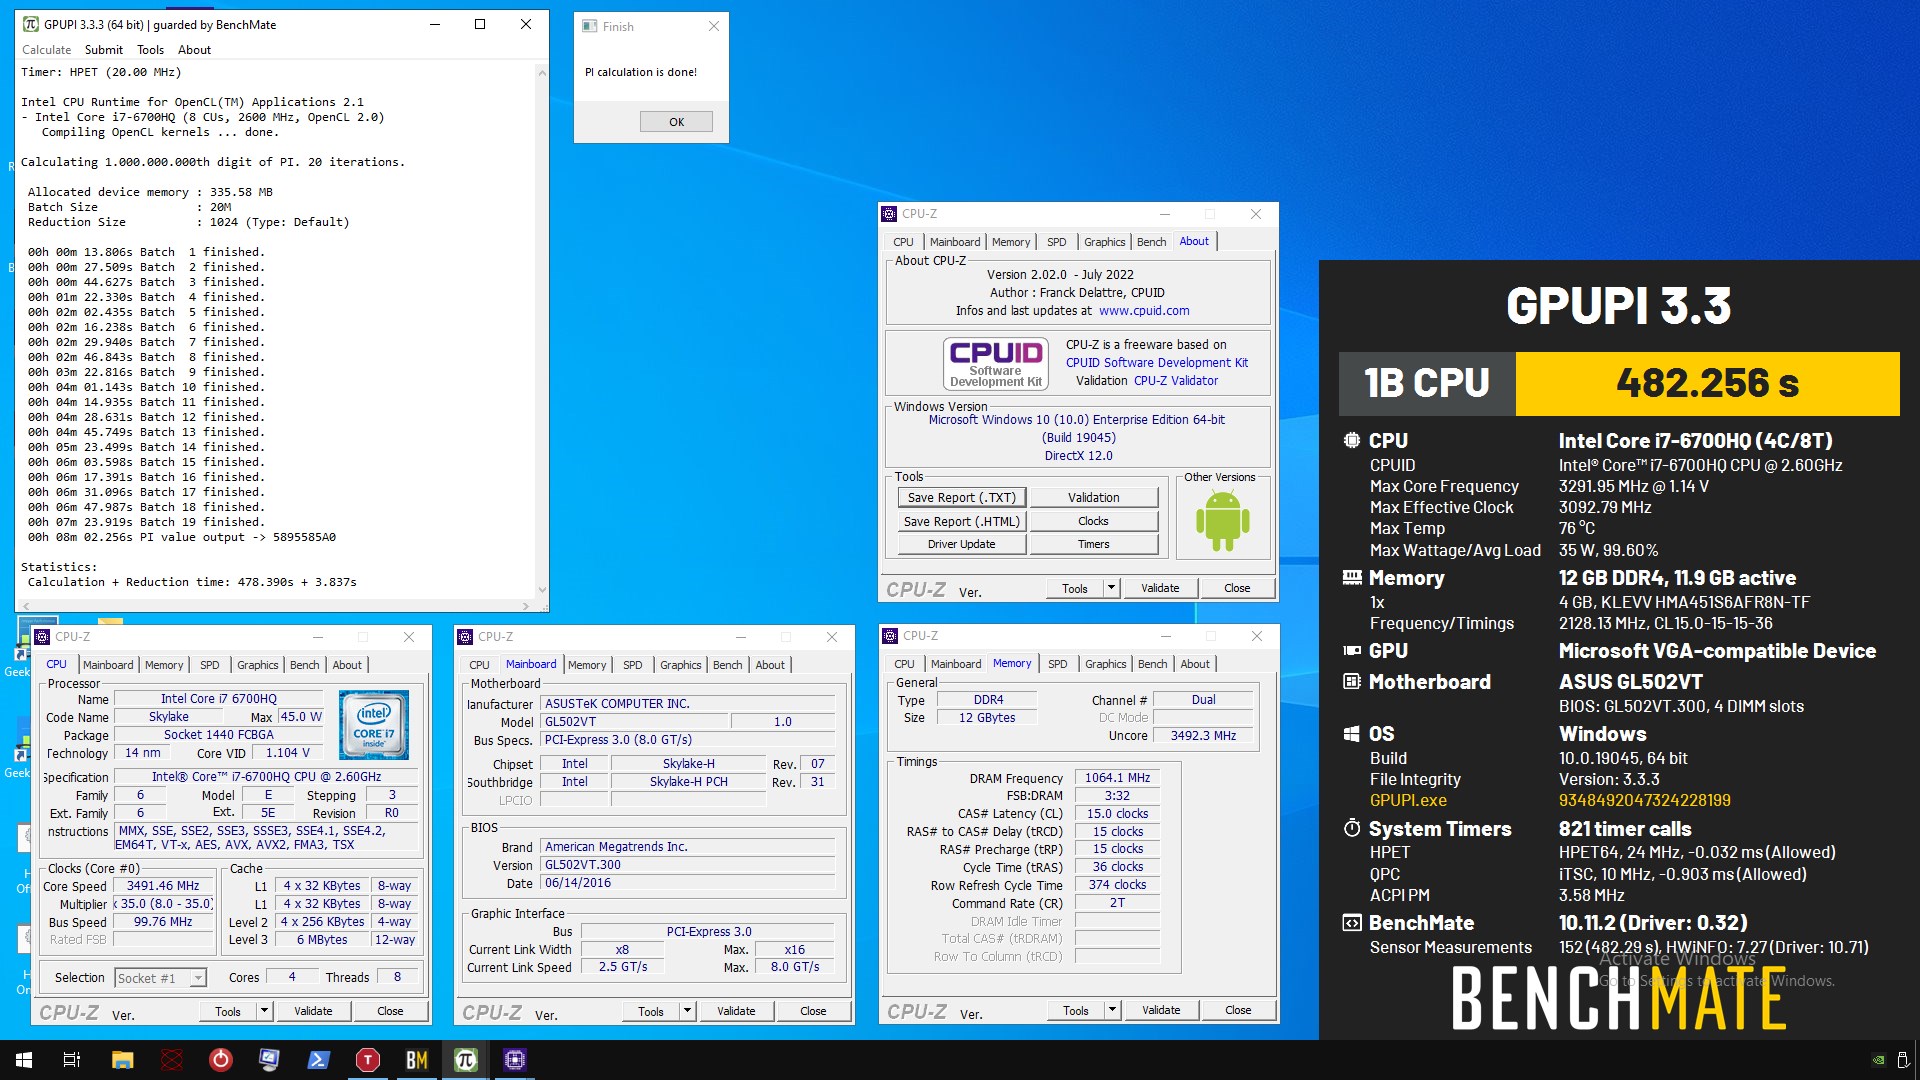Select Memory tab in the Mainboard window
The width and height of the screenshot is (1920, 1080).
tap(587, 665)
